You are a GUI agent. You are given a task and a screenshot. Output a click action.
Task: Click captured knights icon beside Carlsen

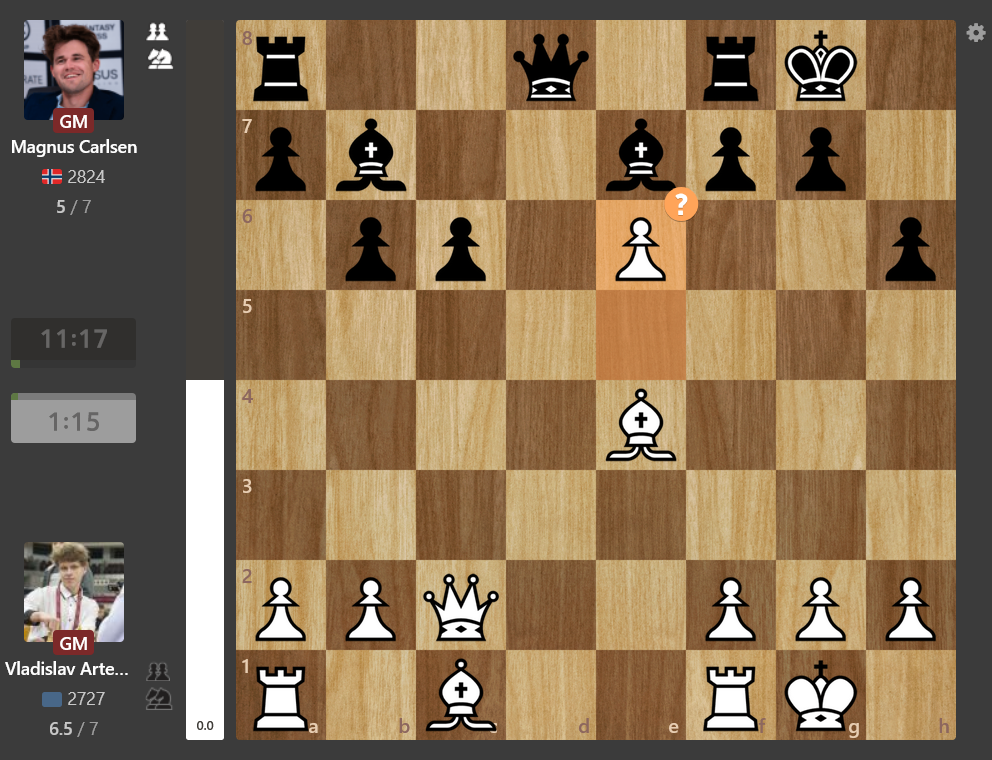160,59
